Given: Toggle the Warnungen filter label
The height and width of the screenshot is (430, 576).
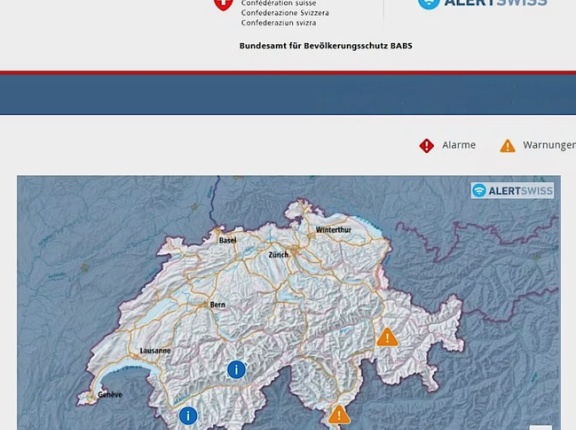Looking at the screenshot, I should [x=549, y=145].
